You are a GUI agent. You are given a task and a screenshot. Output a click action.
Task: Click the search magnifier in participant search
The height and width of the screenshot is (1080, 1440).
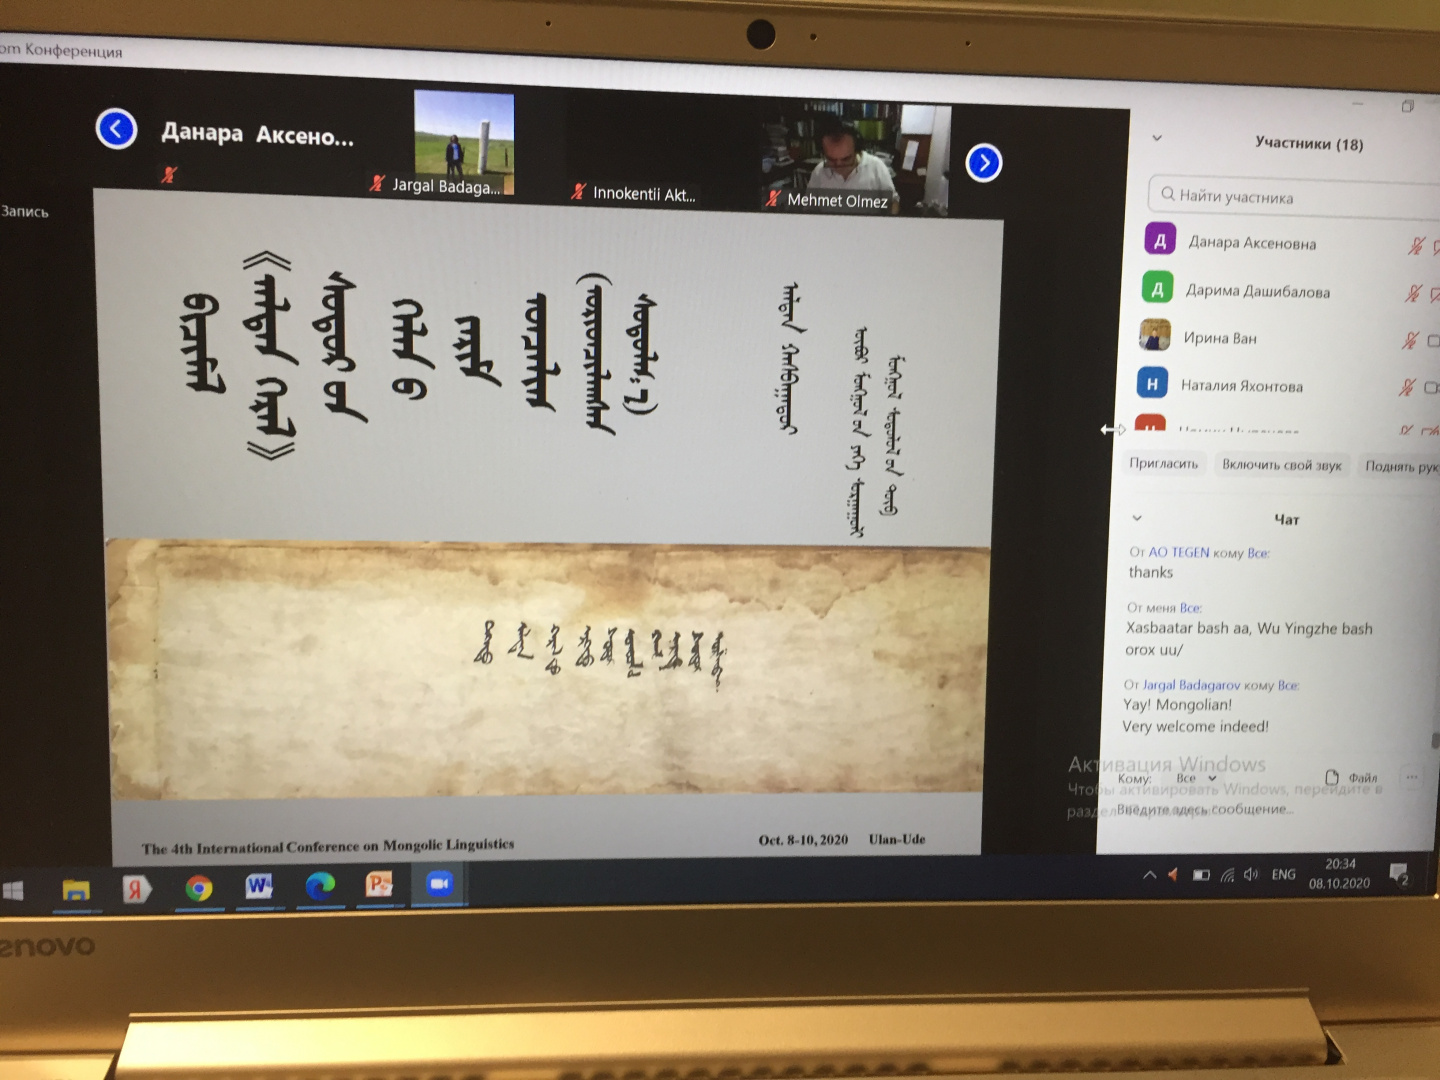[x=1167, y=194]
